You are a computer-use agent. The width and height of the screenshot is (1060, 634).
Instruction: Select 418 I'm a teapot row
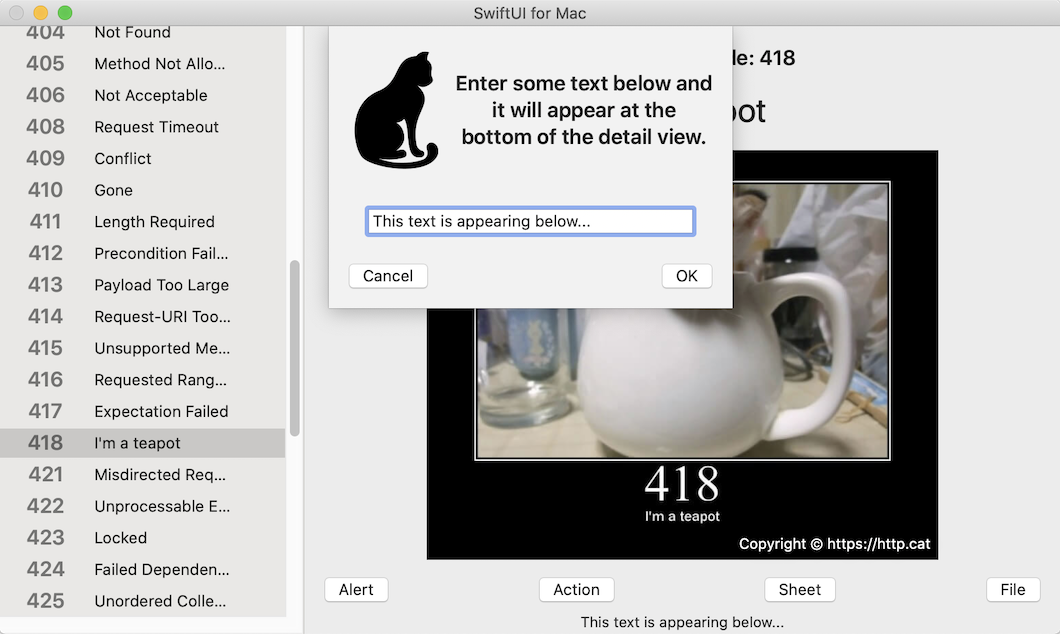(x=142, y=443)
